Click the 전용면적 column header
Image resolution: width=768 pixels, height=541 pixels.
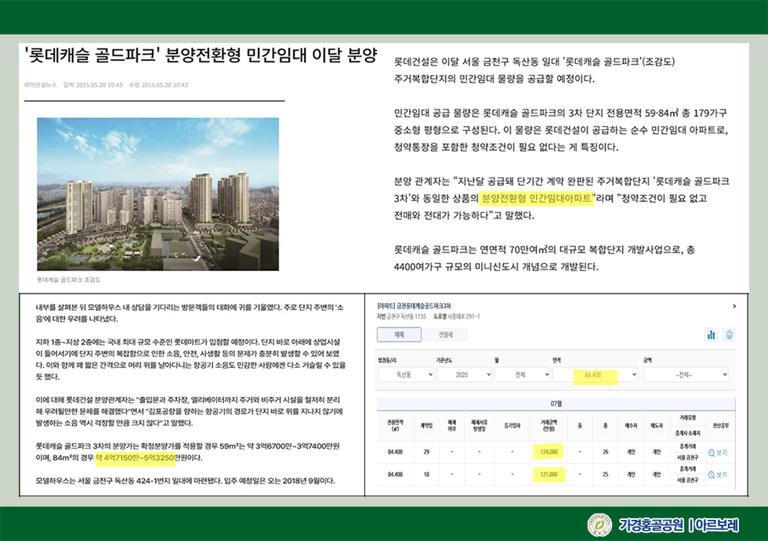click(x=395, y=425)
